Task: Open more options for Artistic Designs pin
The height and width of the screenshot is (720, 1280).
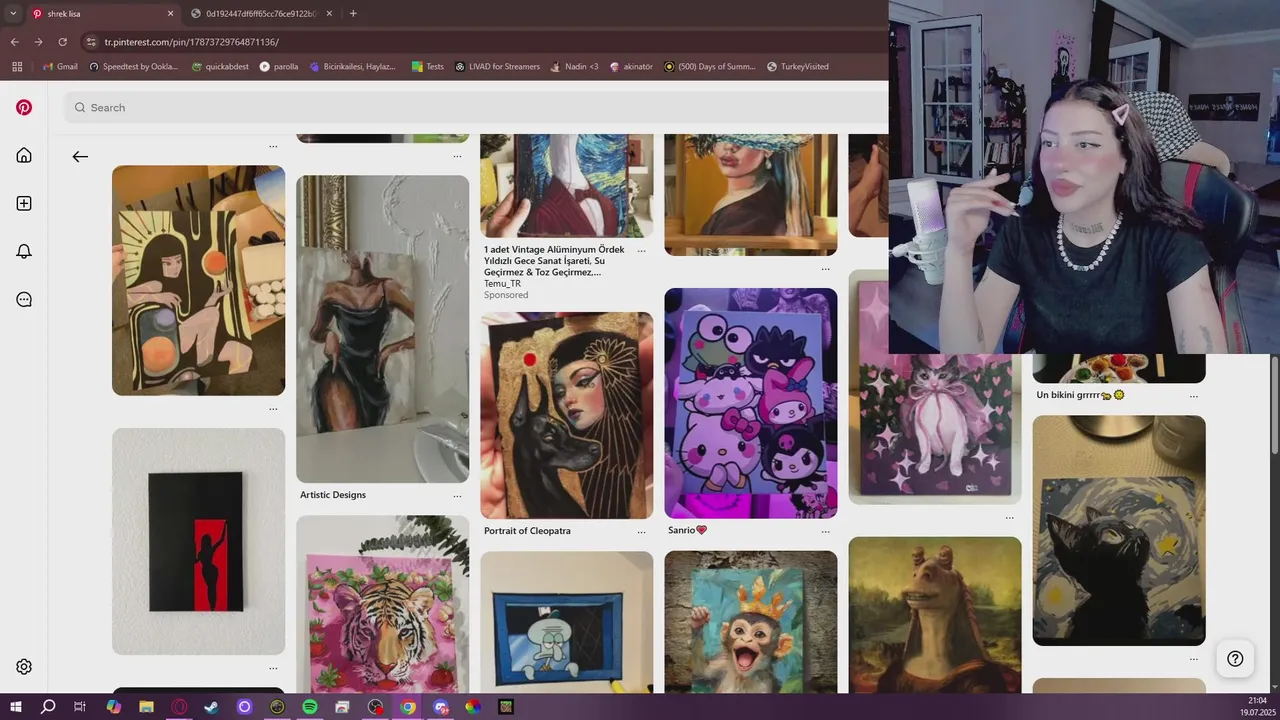Action: tap(457, 496)
